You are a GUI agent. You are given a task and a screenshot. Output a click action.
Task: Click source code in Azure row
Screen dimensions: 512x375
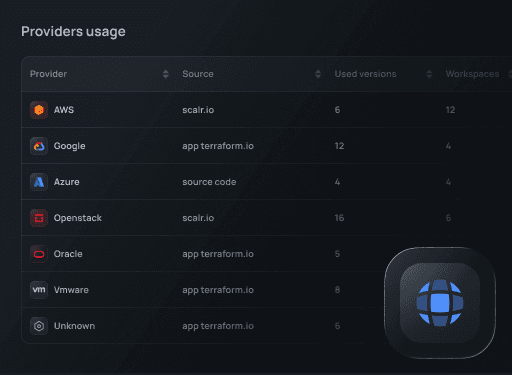tap(209, 182)
